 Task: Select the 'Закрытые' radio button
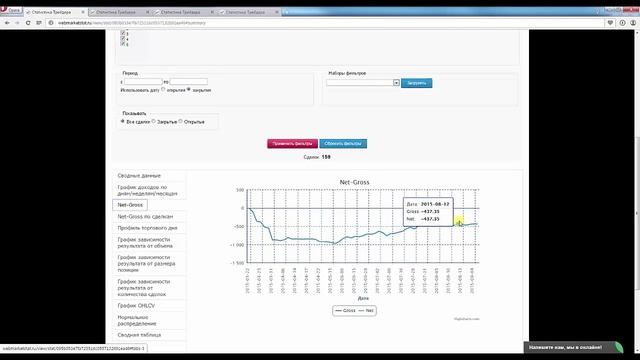point(154,121)
